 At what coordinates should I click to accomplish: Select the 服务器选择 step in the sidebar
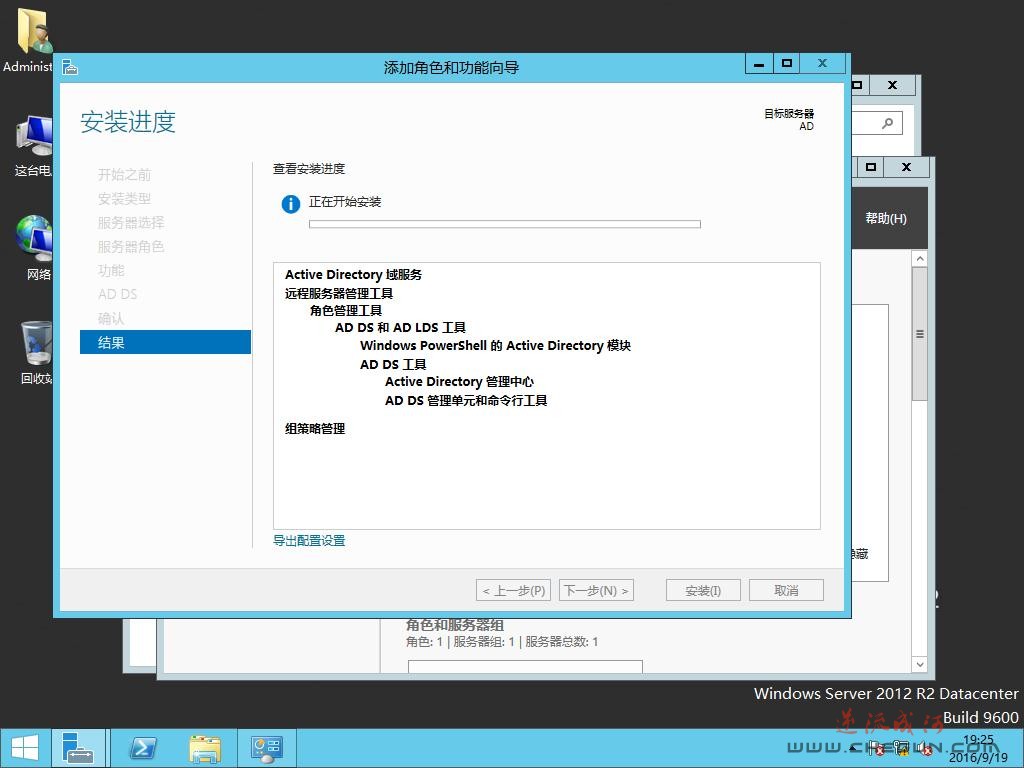pos(131,223)
